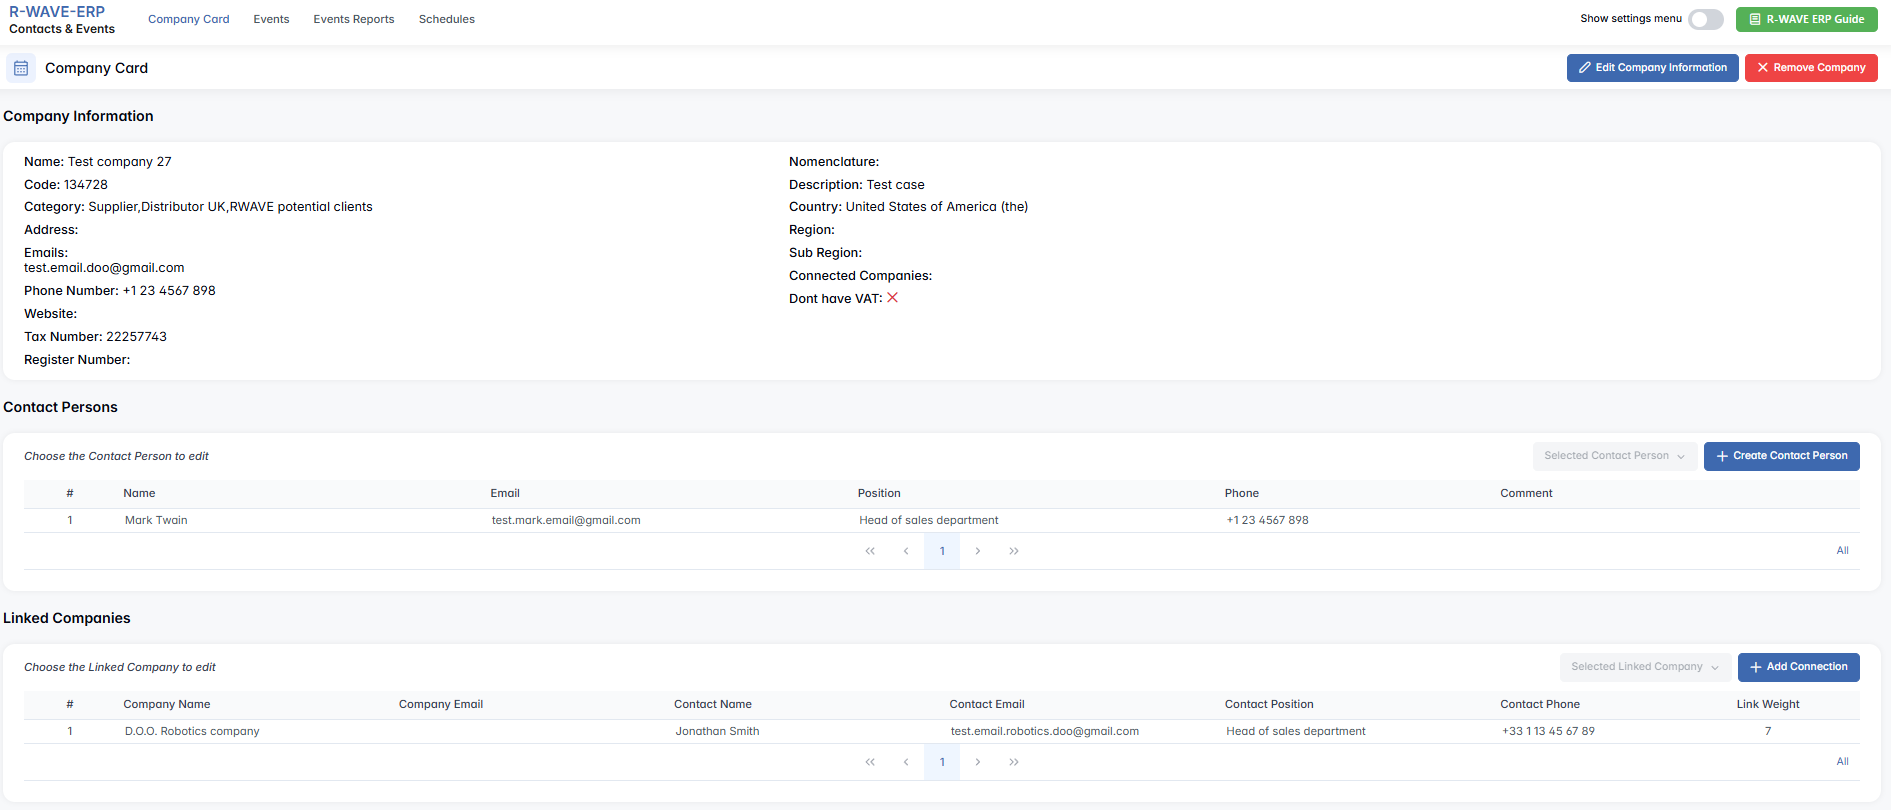Click Create Contact Person button
1891x810 pixels.
click(x=1781, y=456)
